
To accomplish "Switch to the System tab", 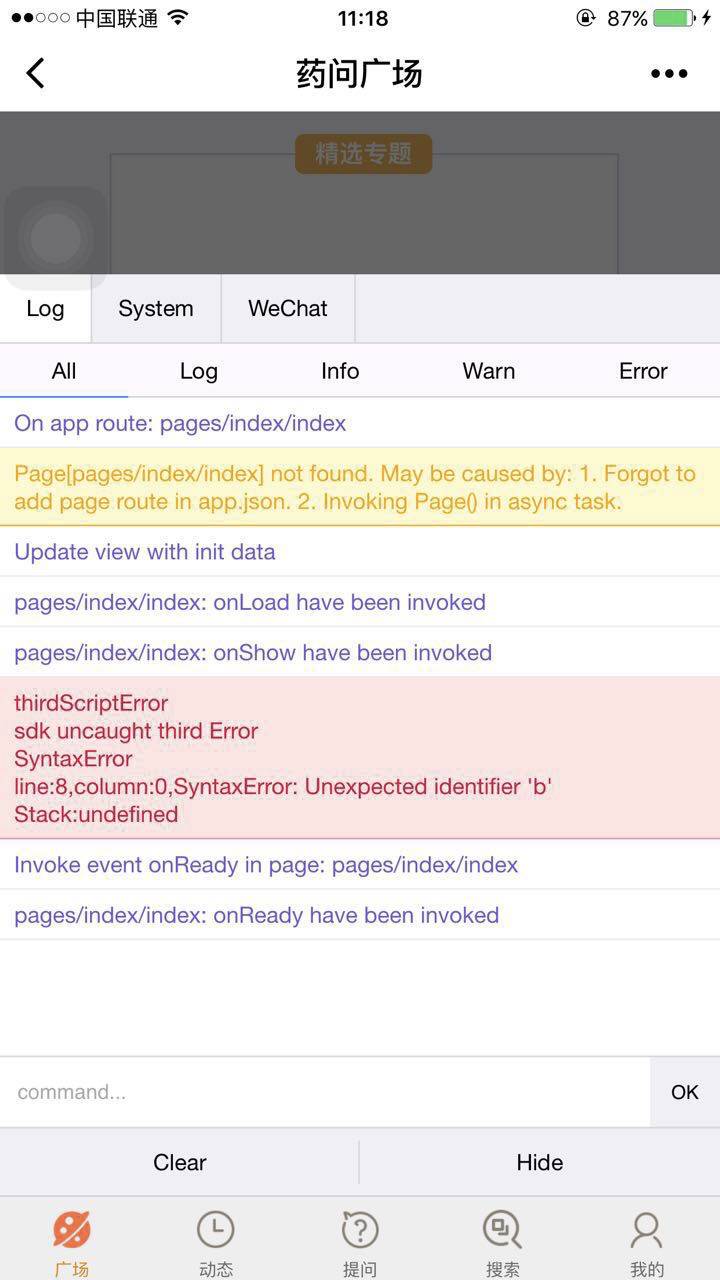I will (156, 309).
